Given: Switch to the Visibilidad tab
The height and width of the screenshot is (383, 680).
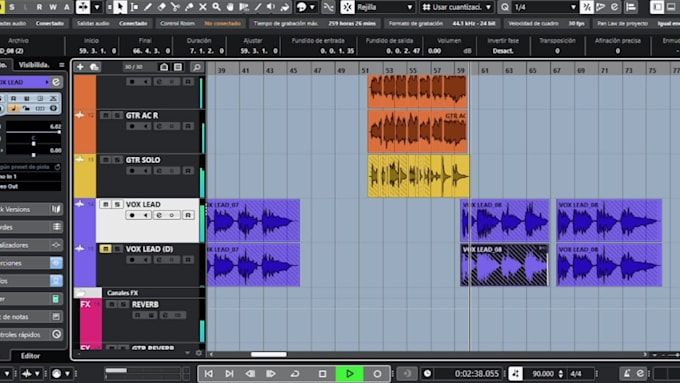Looking at the screenshot, I should (34, 65).
